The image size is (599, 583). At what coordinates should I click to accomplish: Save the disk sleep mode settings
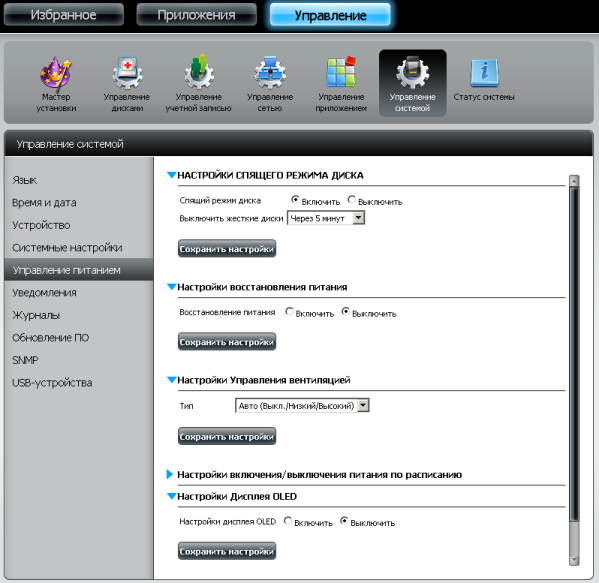[227, 249]
